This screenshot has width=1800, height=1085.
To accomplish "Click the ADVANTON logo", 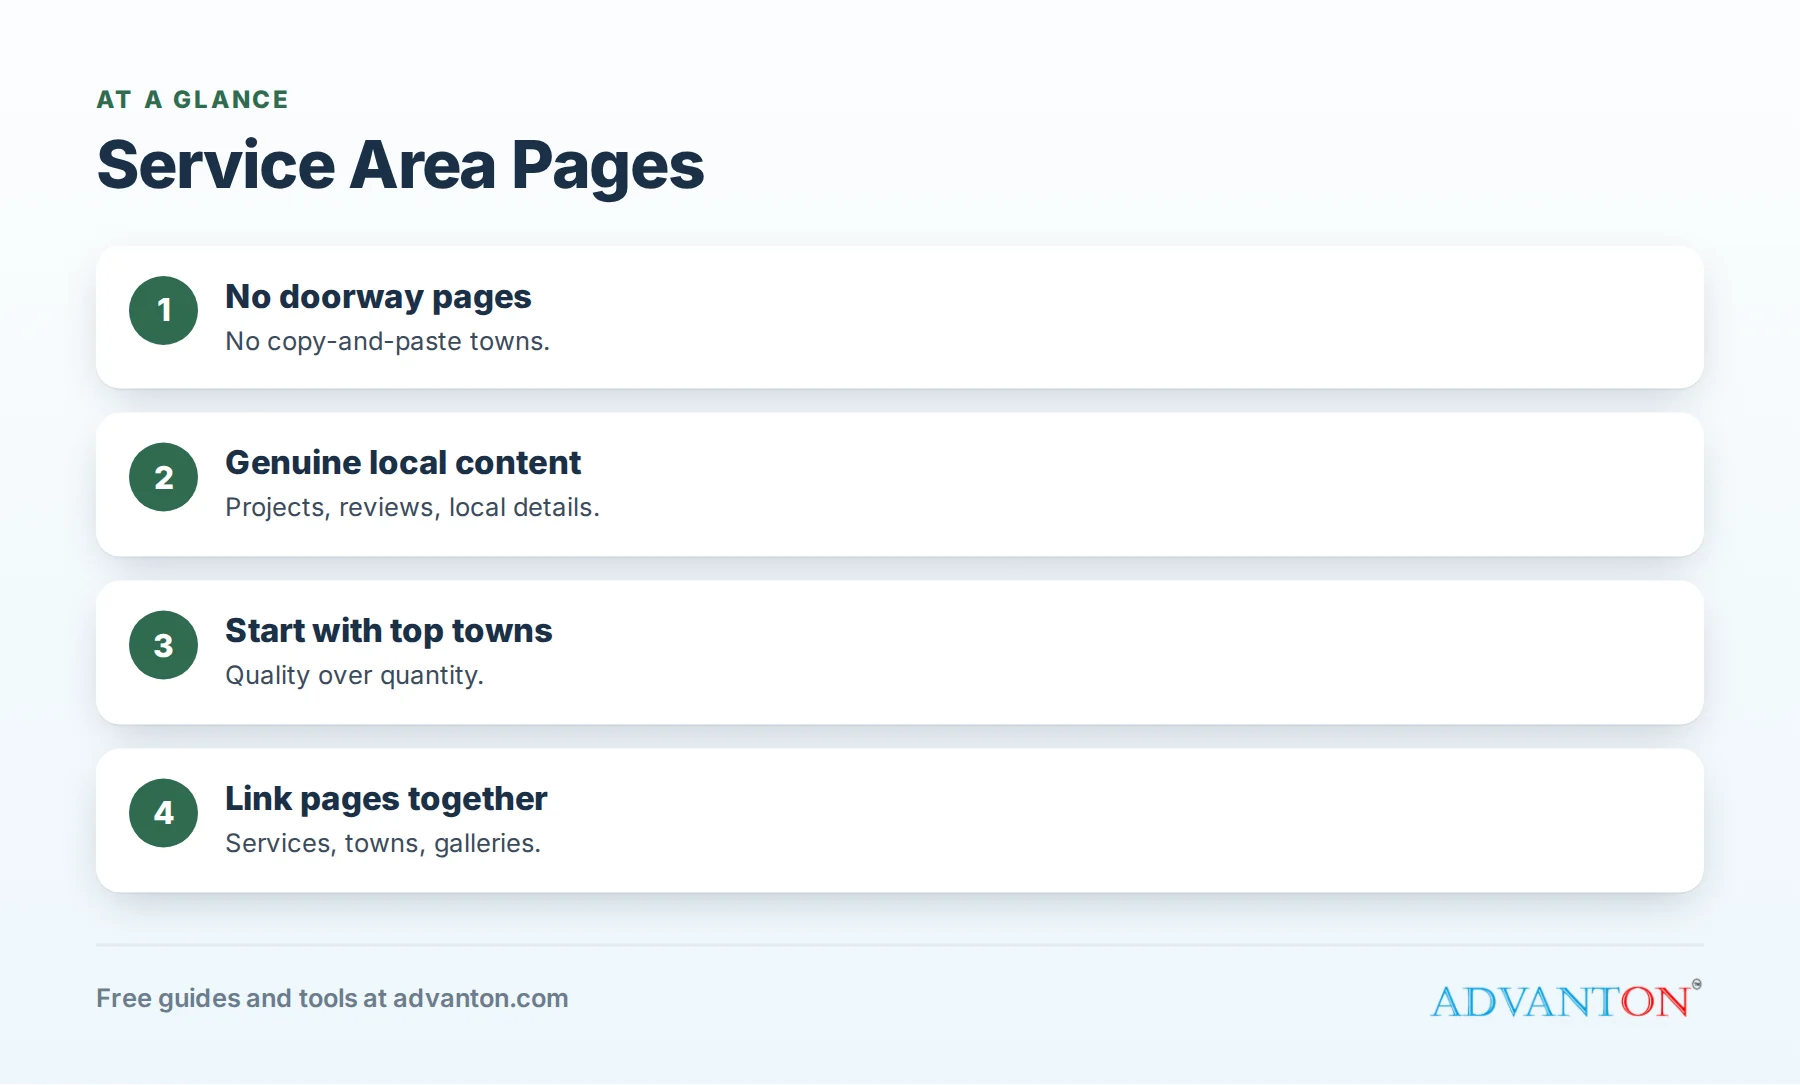I will [1566, 999].
